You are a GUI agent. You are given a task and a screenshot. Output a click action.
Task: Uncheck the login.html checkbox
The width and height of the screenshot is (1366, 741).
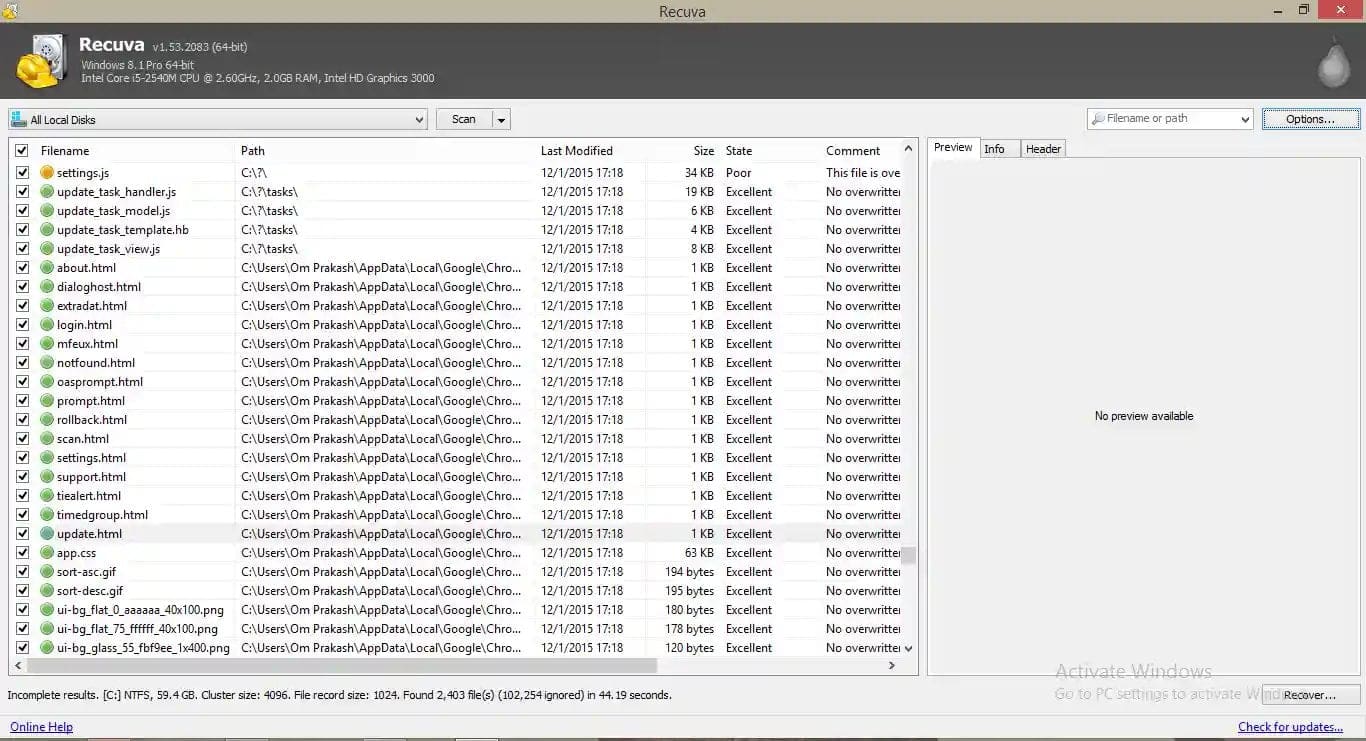[22, 325]
